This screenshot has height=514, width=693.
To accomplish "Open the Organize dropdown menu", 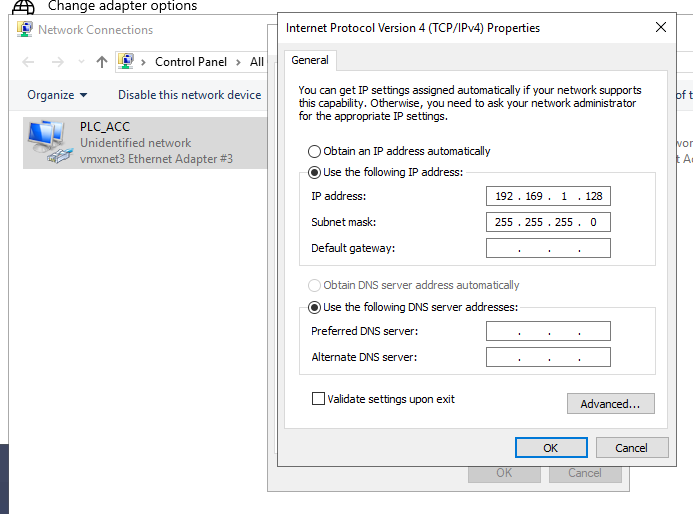I will 57,95.
